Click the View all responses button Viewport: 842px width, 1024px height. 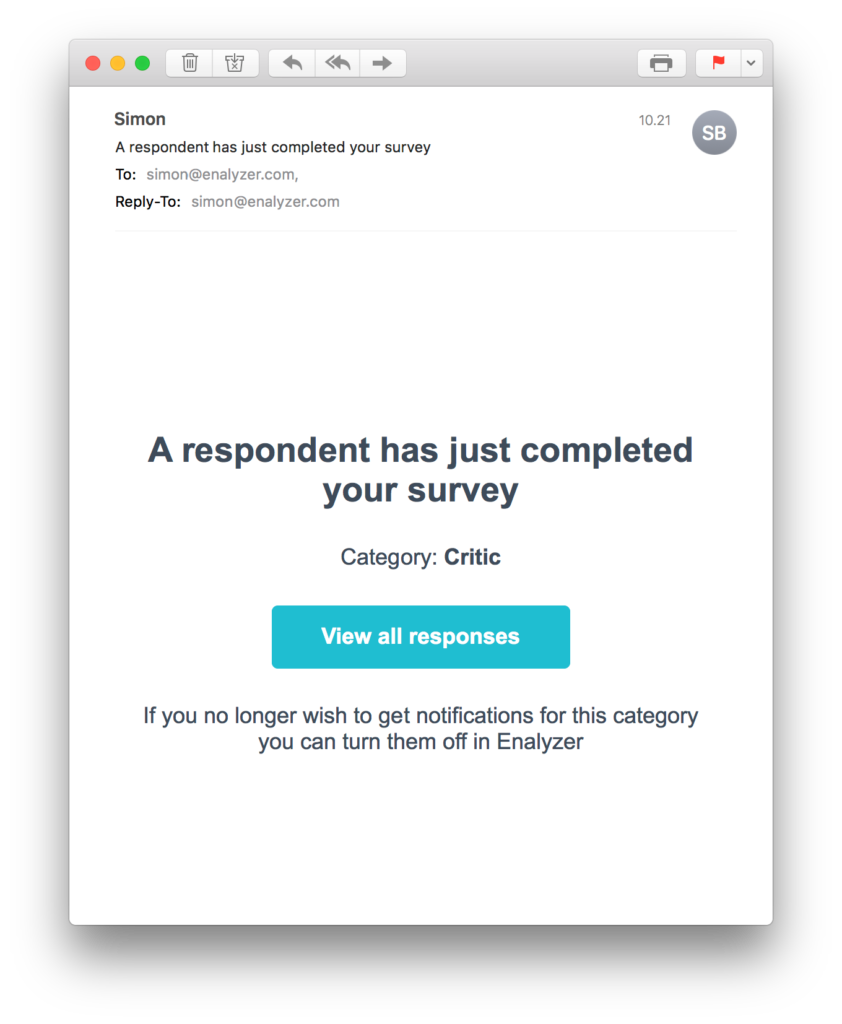coord(420,637)
